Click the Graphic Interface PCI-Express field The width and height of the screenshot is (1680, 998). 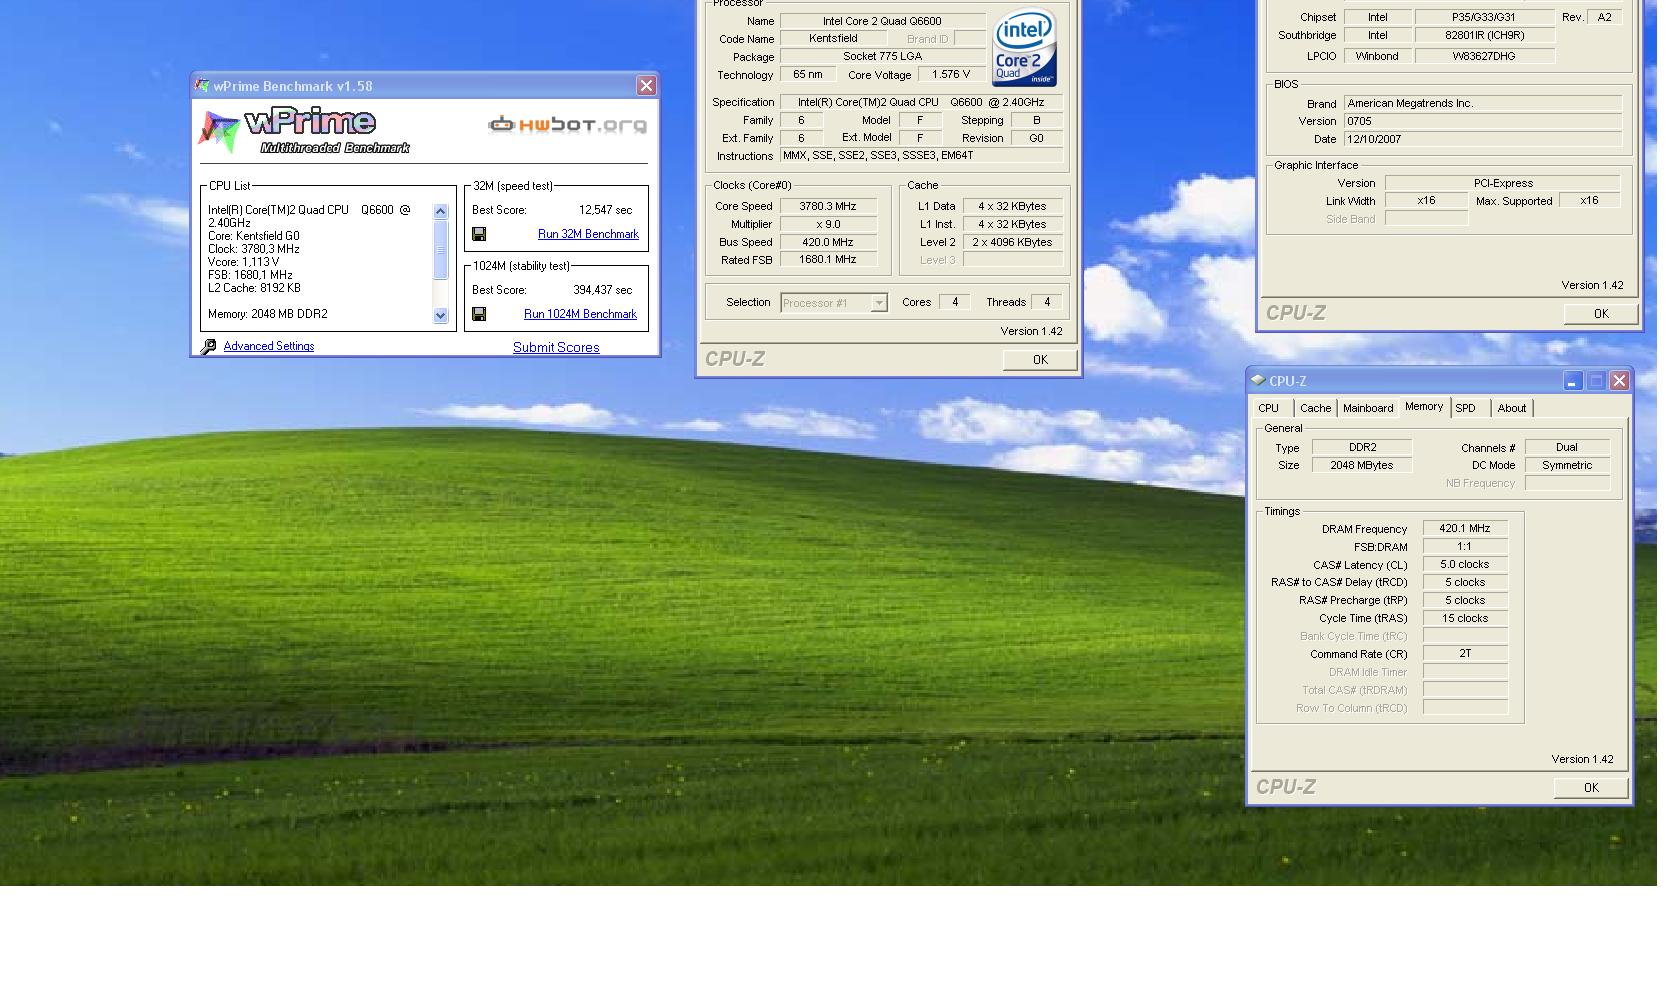click(1502, 183)
